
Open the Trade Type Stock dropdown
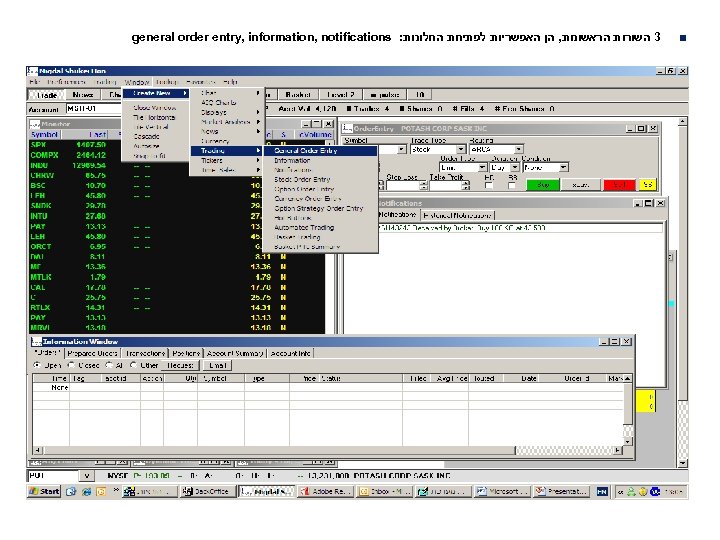[x=461, y=150]
